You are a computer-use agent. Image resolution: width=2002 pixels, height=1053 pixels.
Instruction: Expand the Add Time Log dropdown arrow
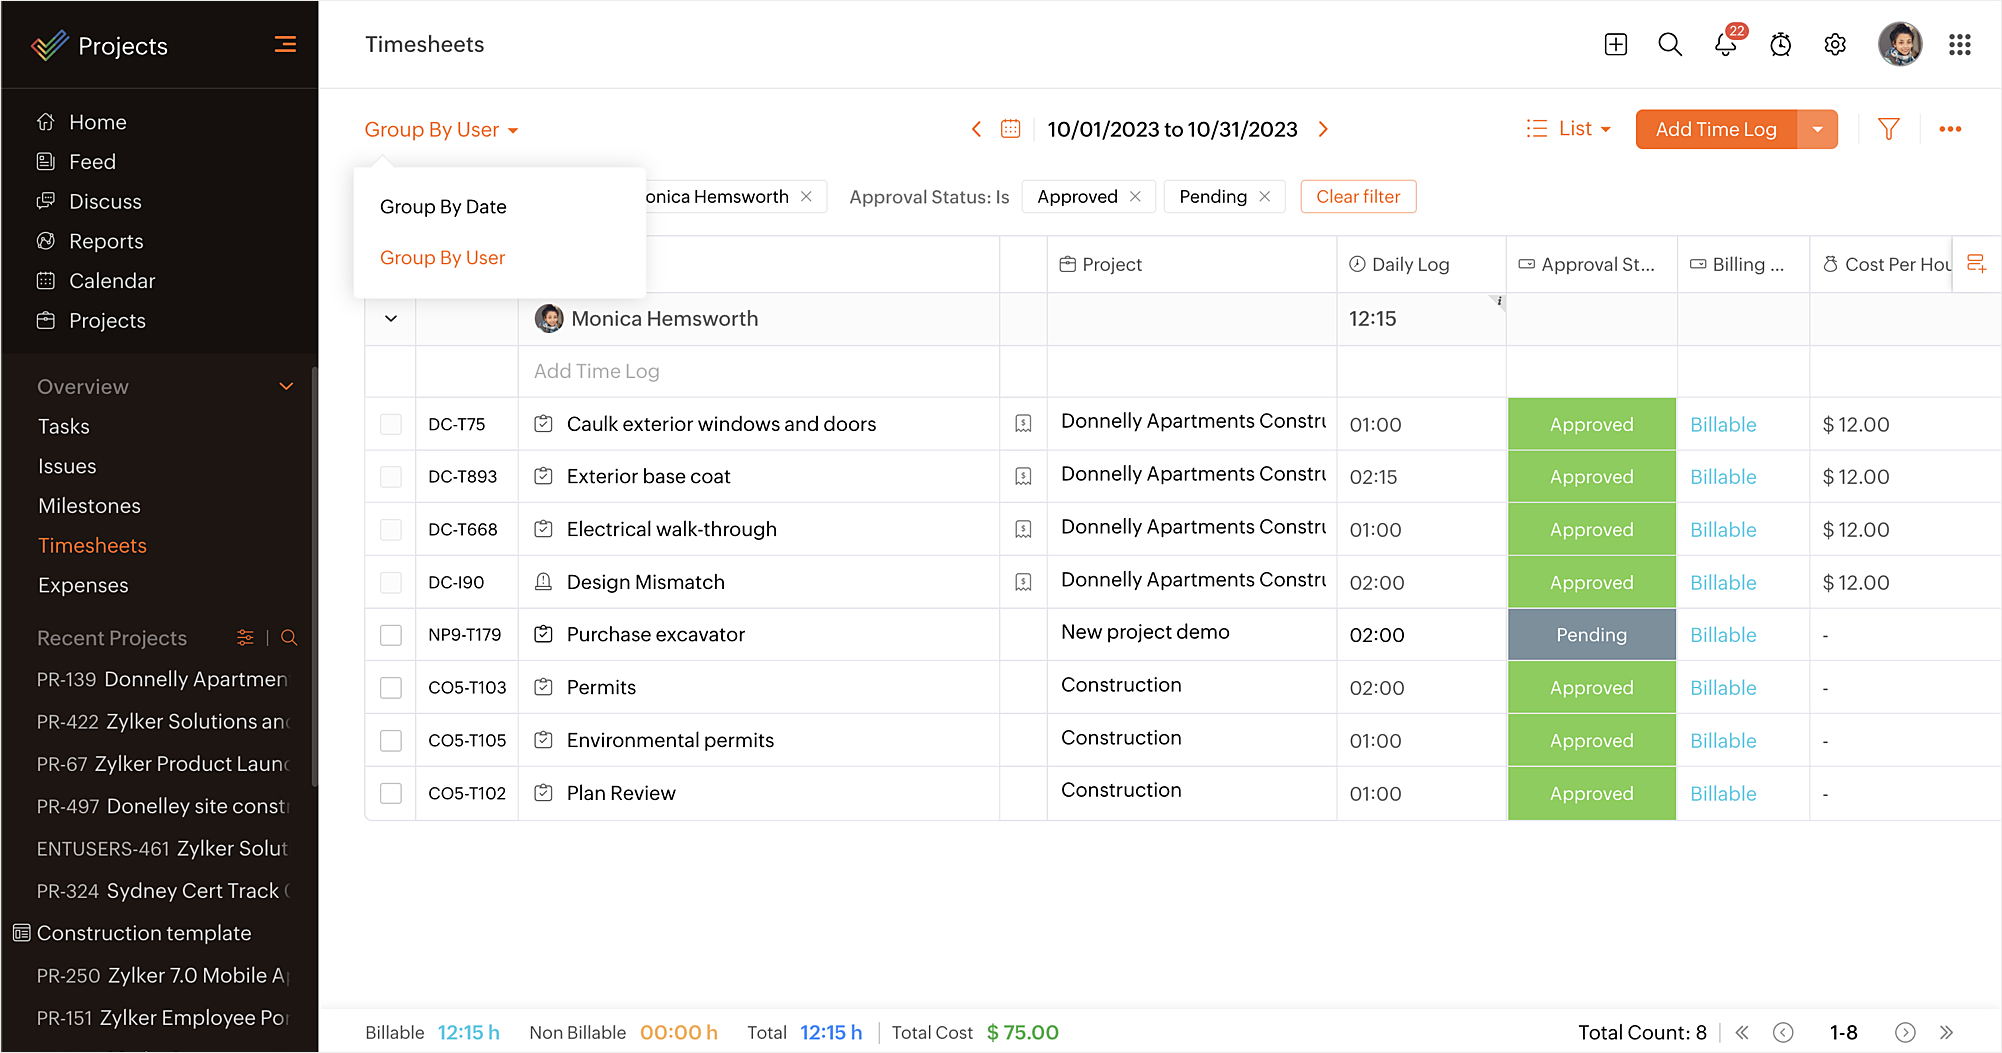pyautogui.click(x=1817, y=129)
